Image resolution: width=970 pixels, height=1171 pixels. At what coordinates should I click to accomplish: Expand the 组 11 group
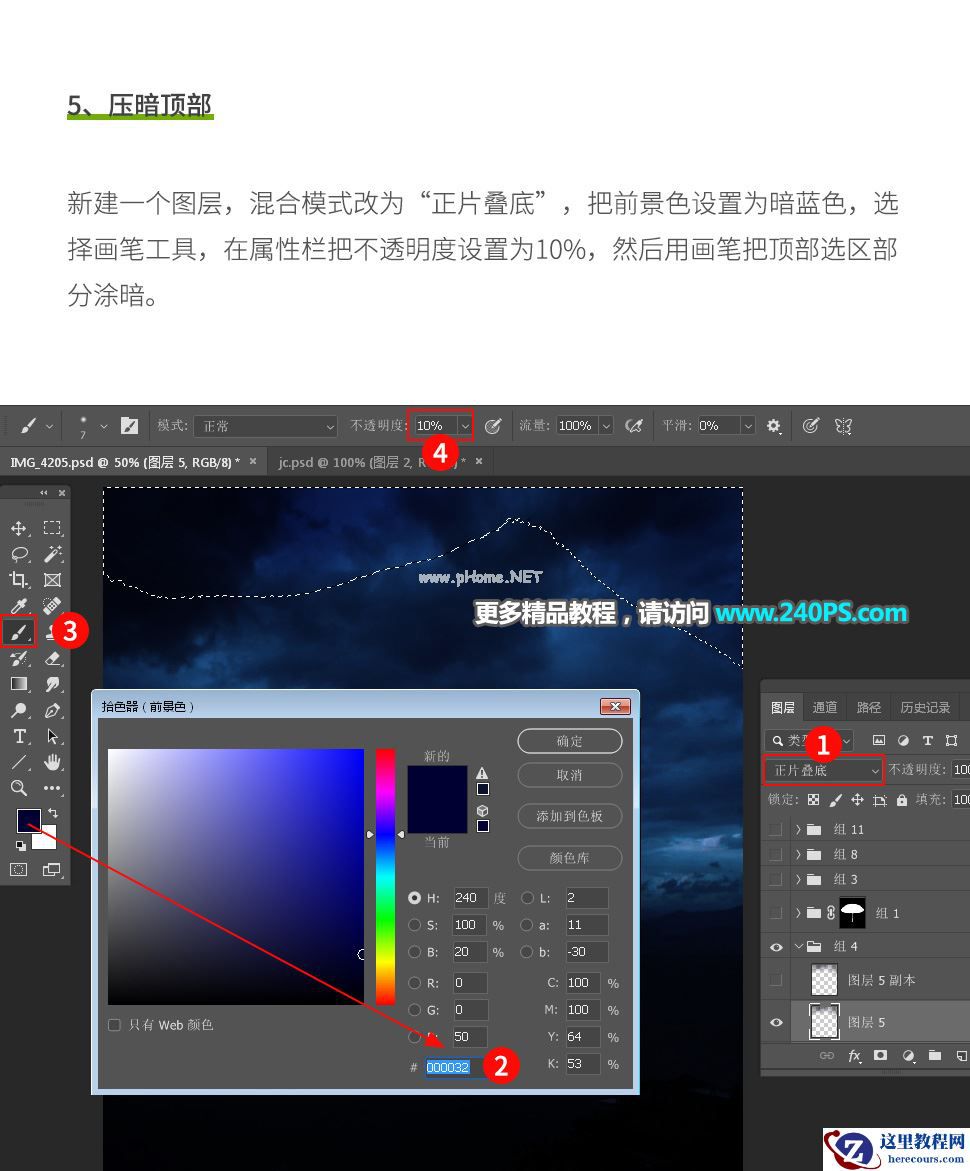pyautogui.click(x=798, y=829)
